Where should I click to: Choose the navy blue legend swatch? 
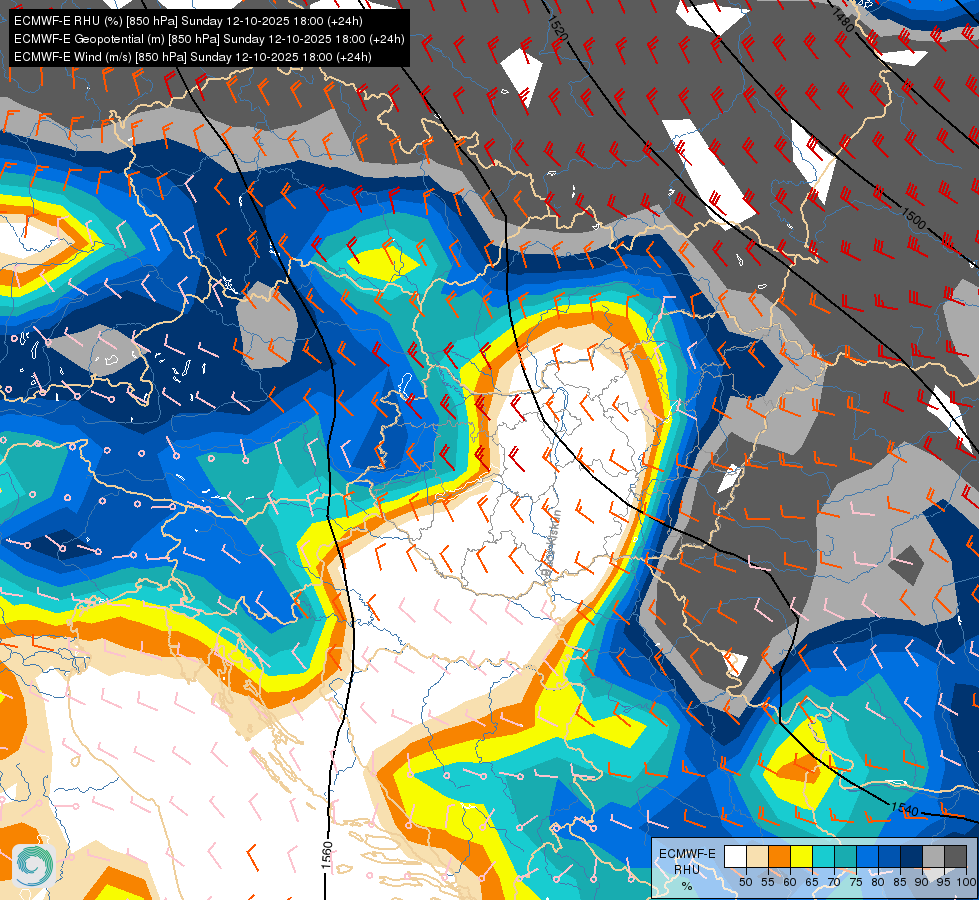click(x=912, y=856)
